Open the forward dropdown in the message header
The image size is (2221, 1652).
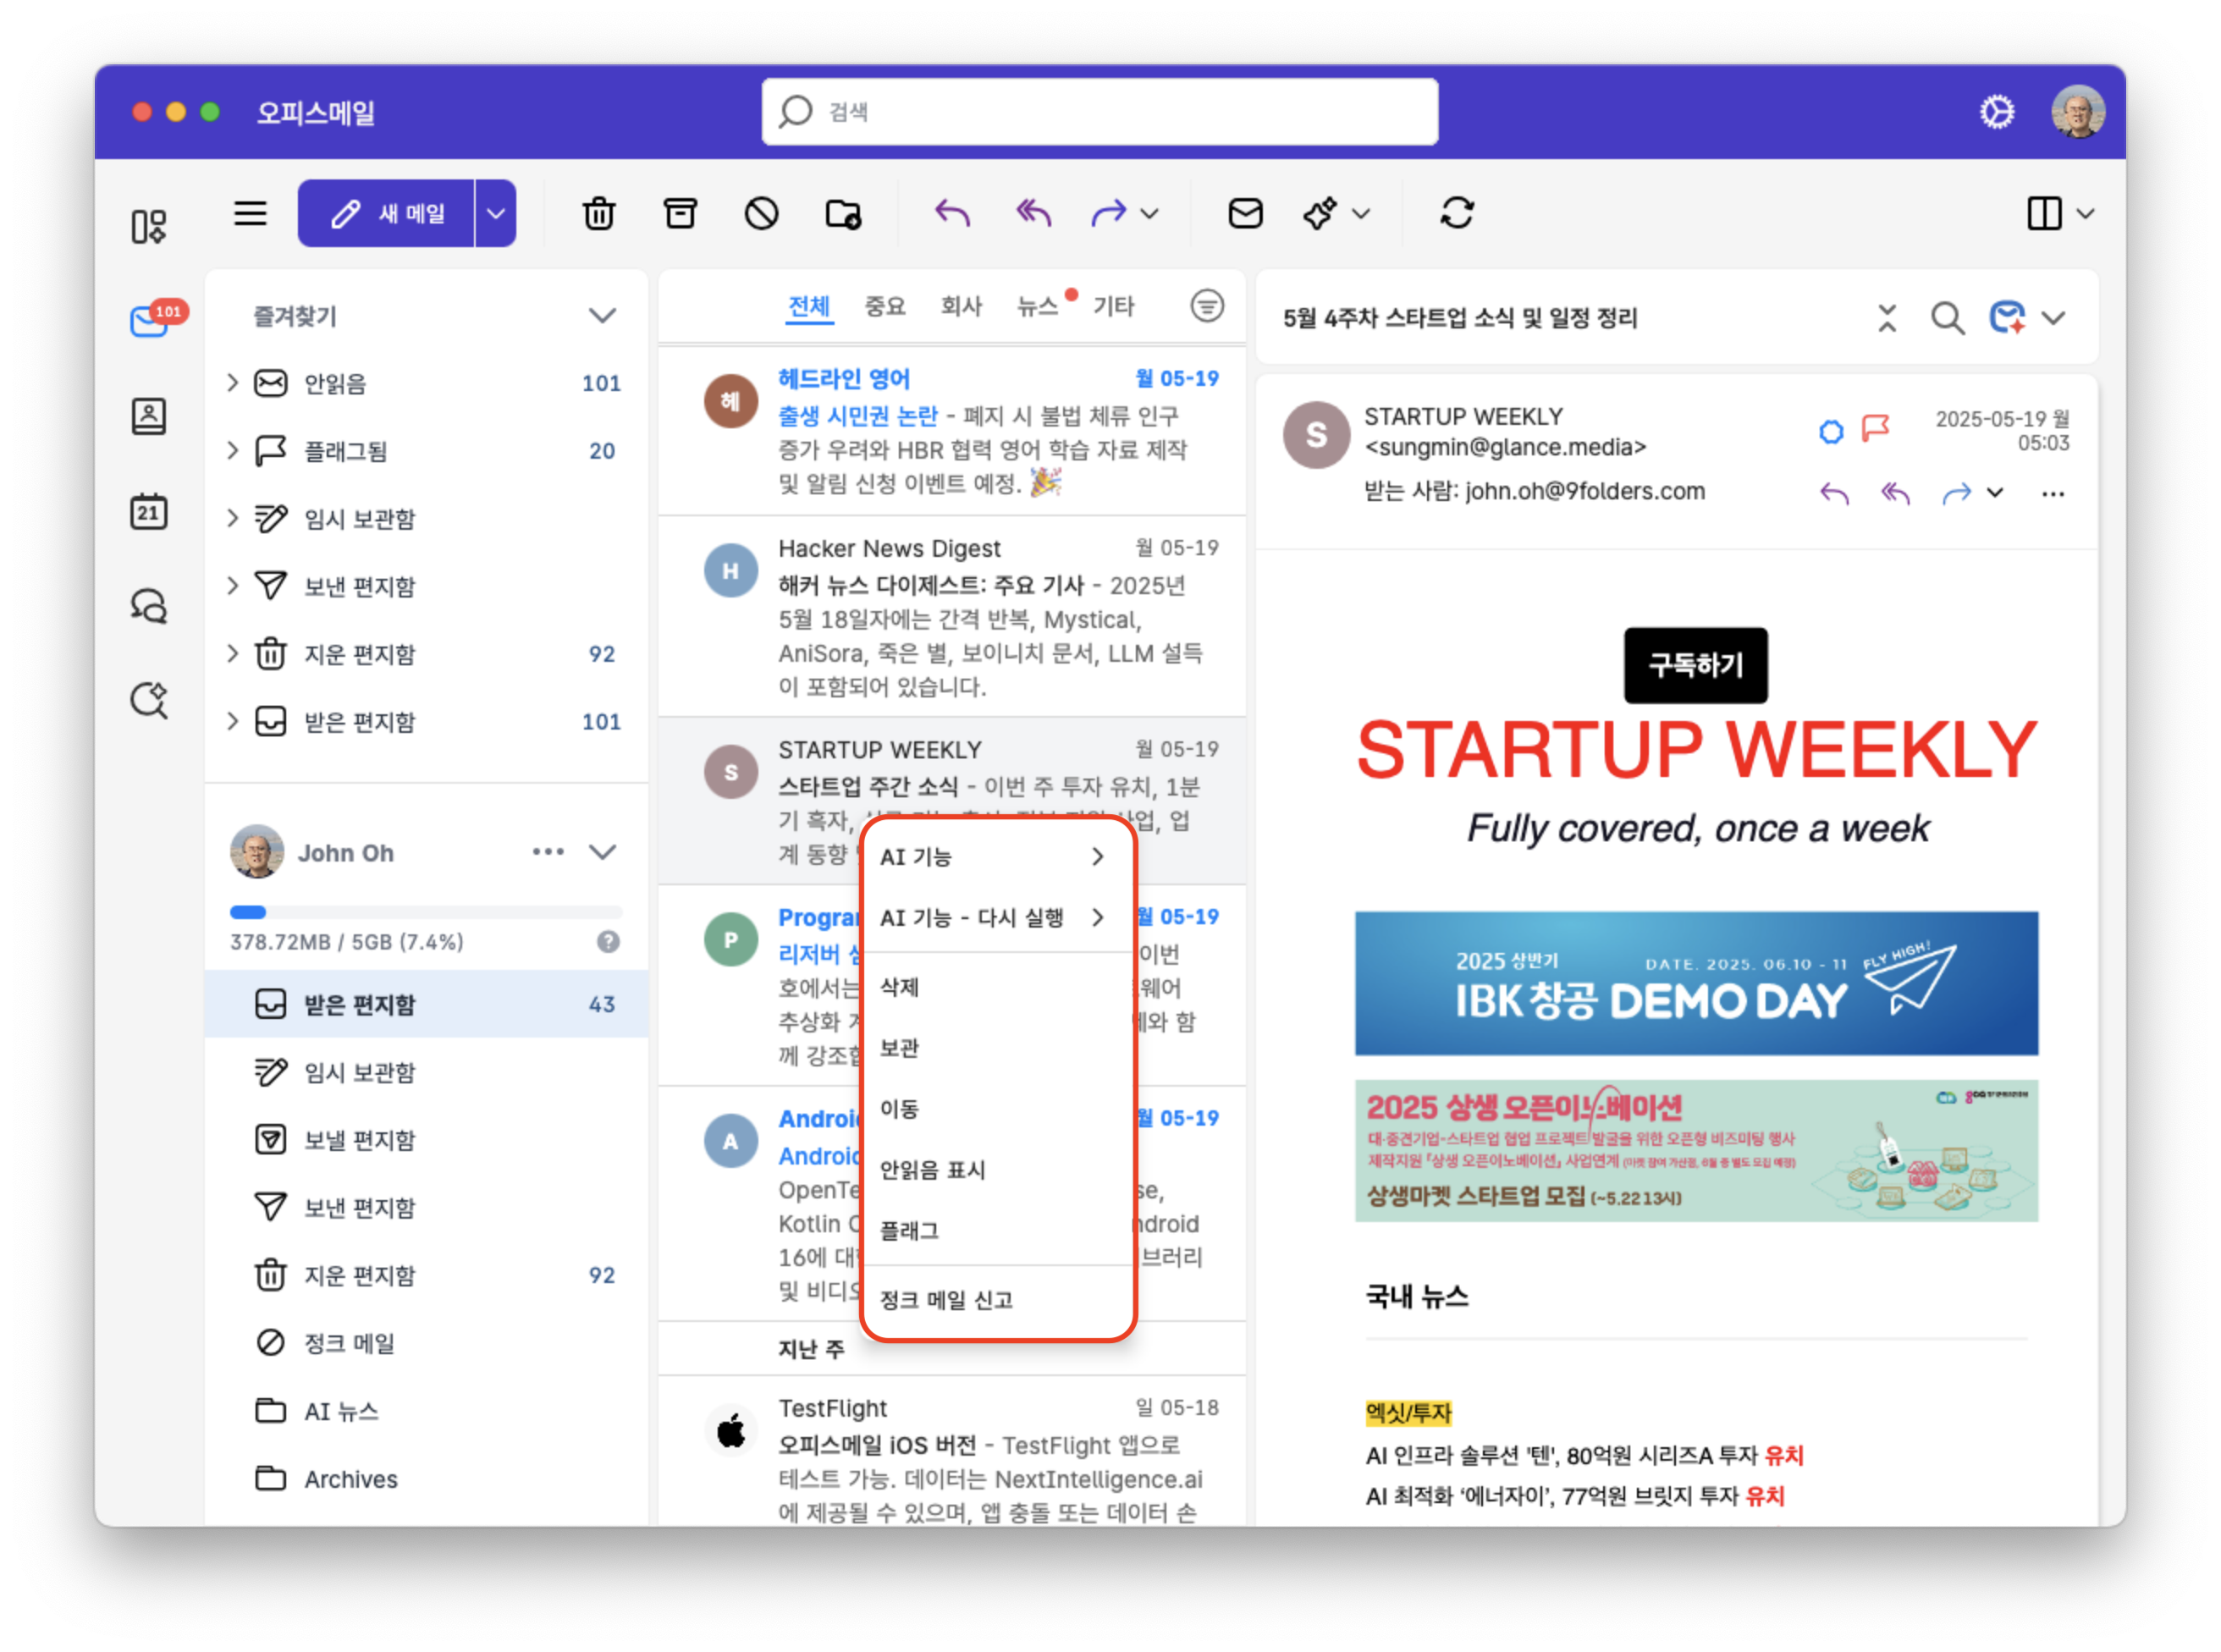(x=1994, y=493)
